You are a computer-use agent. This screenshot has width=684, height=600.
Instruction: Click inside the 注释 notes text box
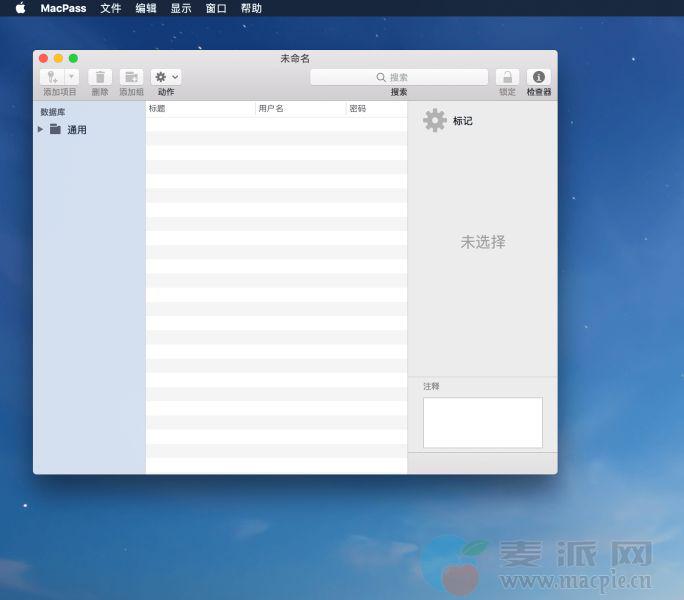(482, 422)
